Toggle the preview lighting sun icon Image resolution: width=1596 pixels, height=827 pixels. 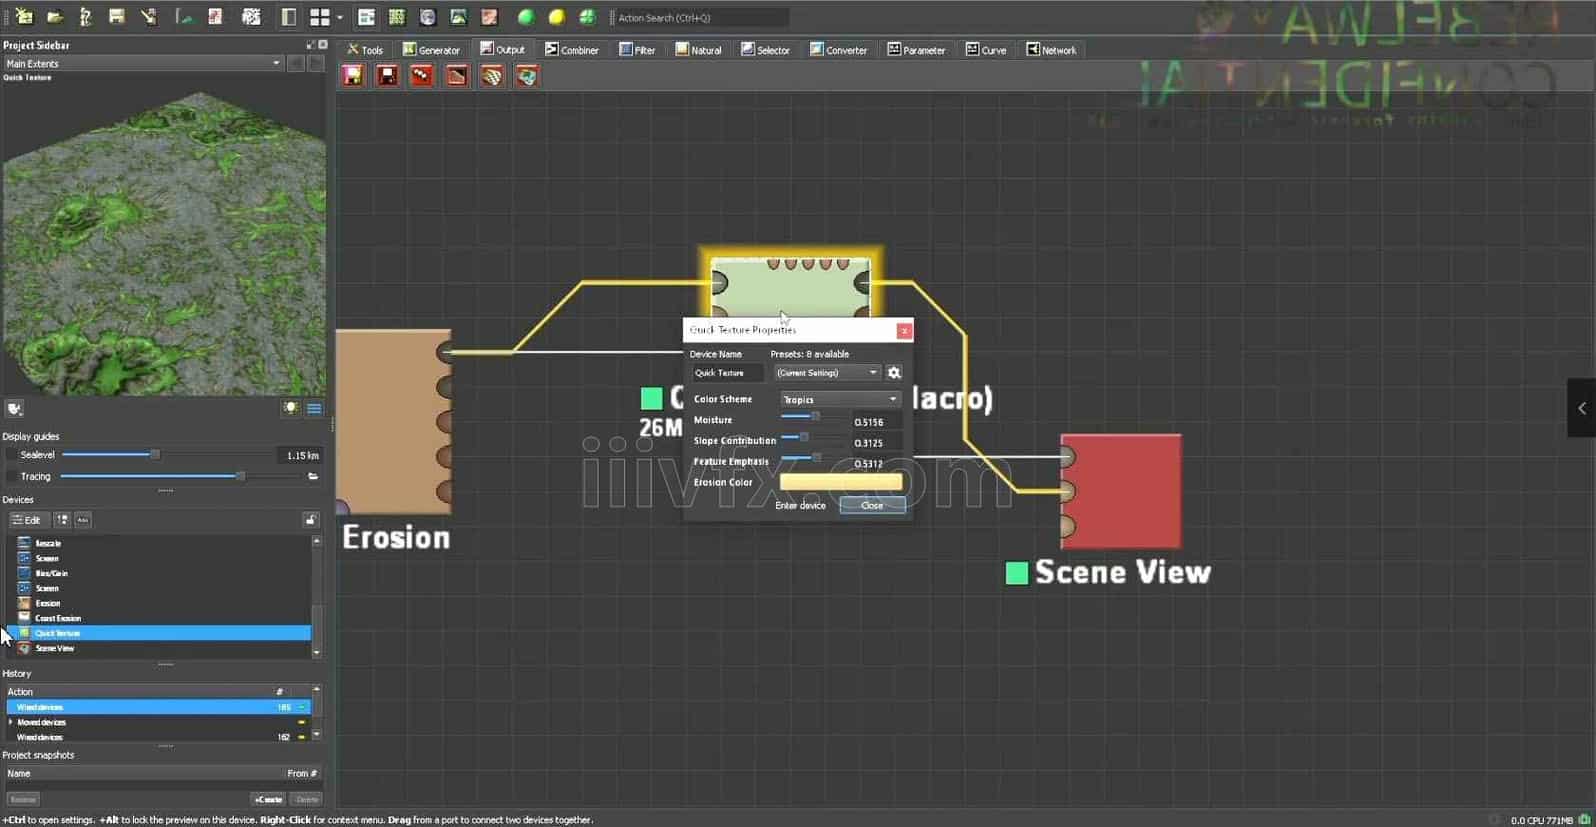(x=291, y=408)
